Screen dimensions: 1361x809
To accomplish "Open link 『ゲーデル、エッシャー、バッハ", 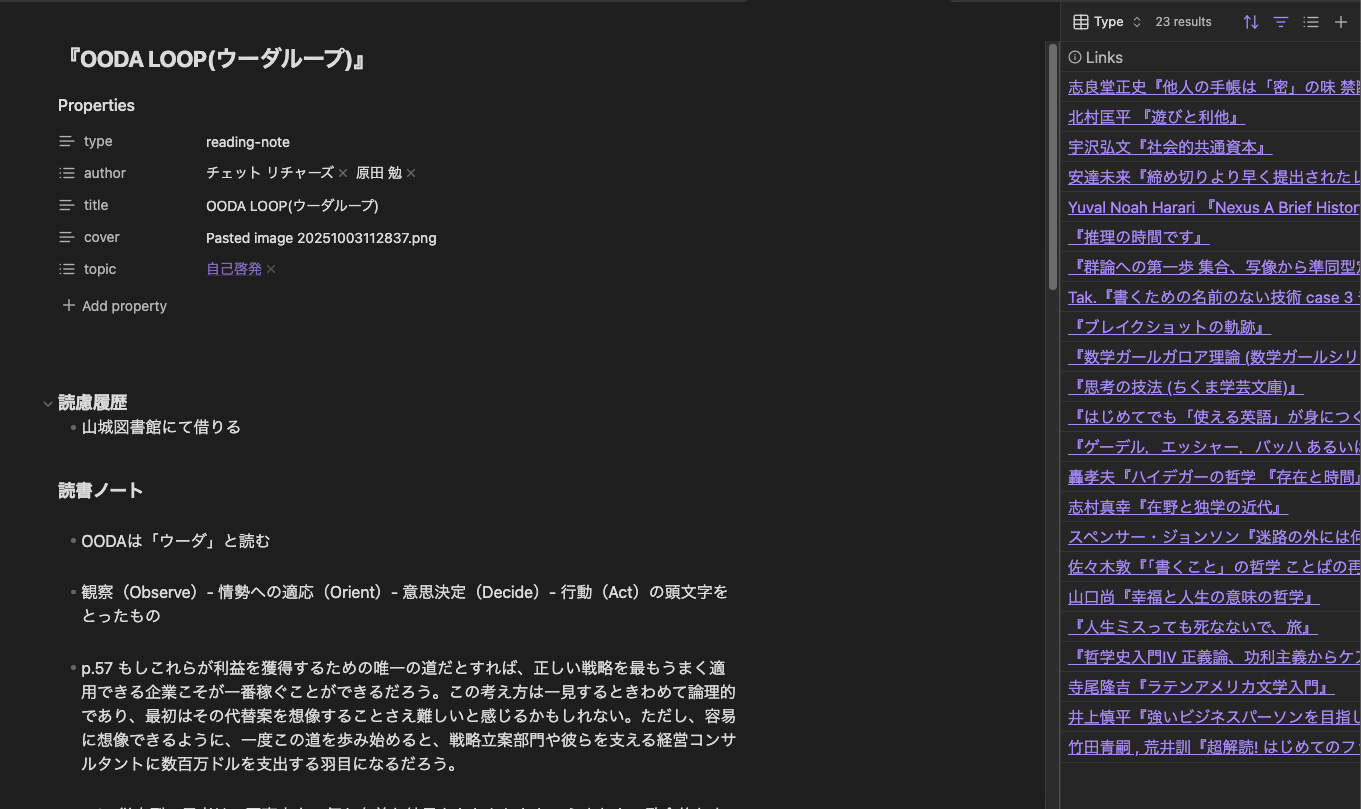I will click(x=1214, y=447).
